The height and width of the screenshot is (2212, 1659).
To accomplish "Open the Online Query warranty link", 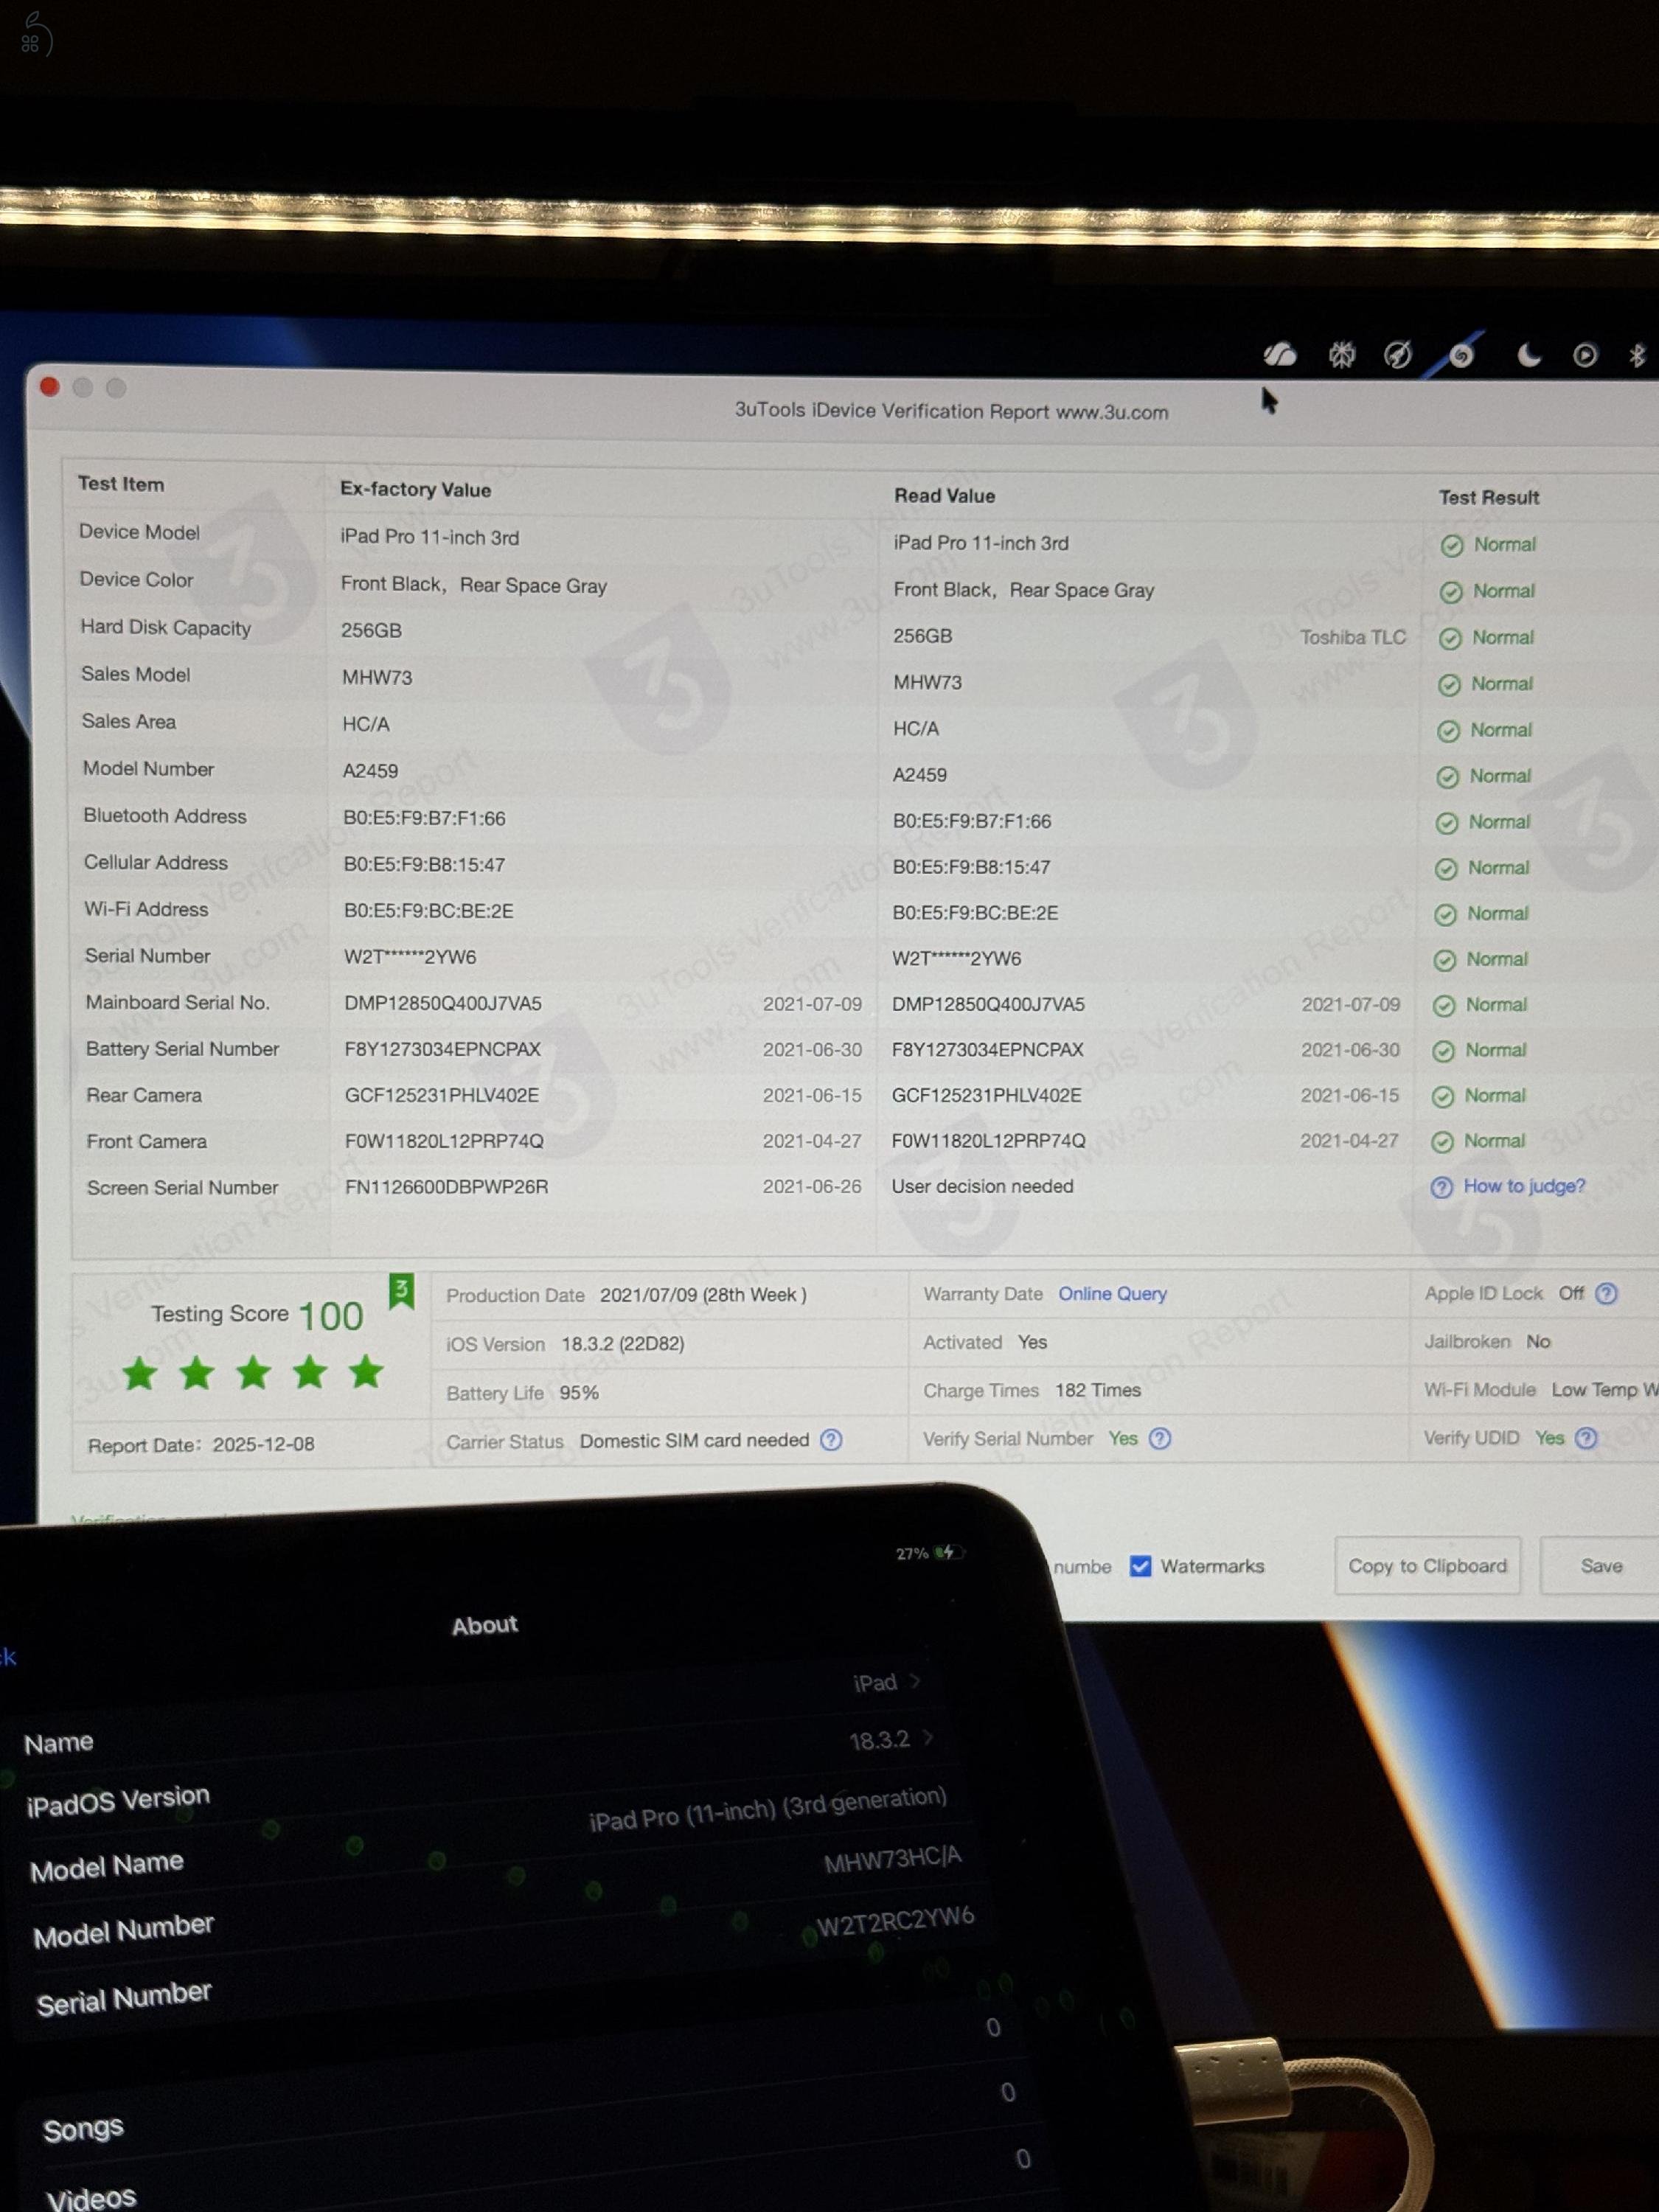I will pyautogui.click(x=1112, y=1293).
